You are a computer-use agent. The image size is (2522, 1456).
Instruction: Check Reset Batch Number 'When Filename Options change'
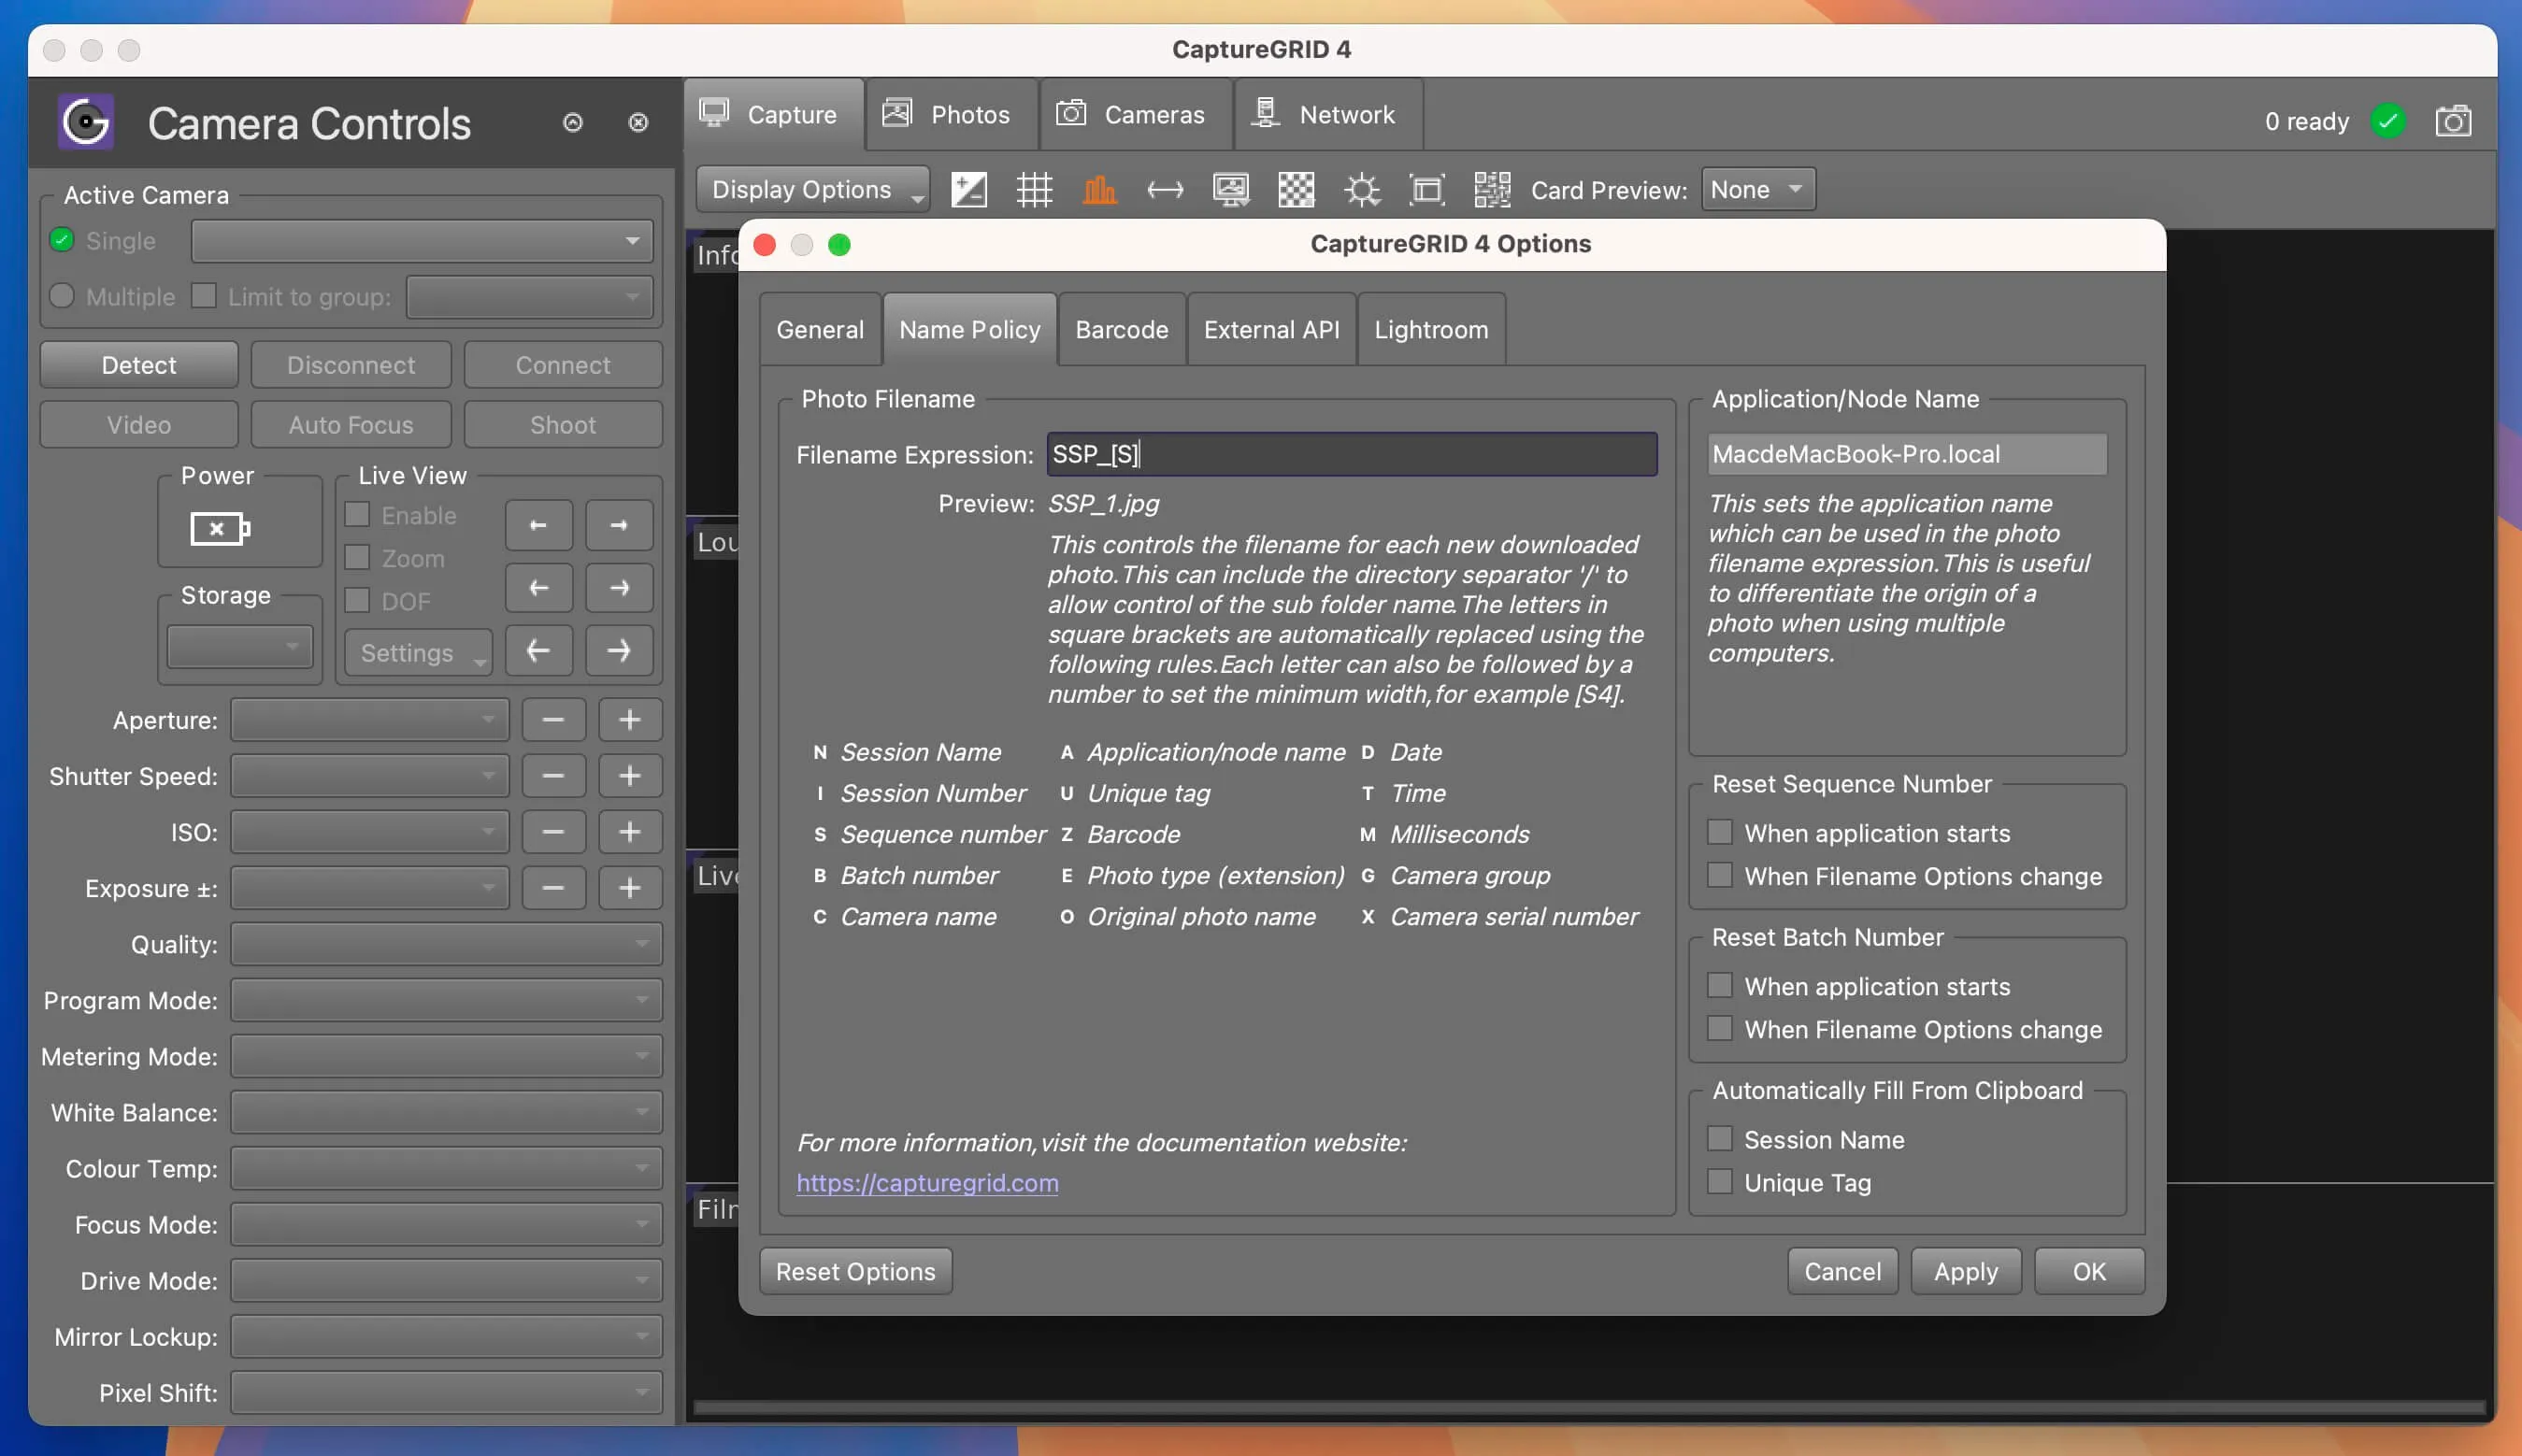(x=1719, y=1028)
